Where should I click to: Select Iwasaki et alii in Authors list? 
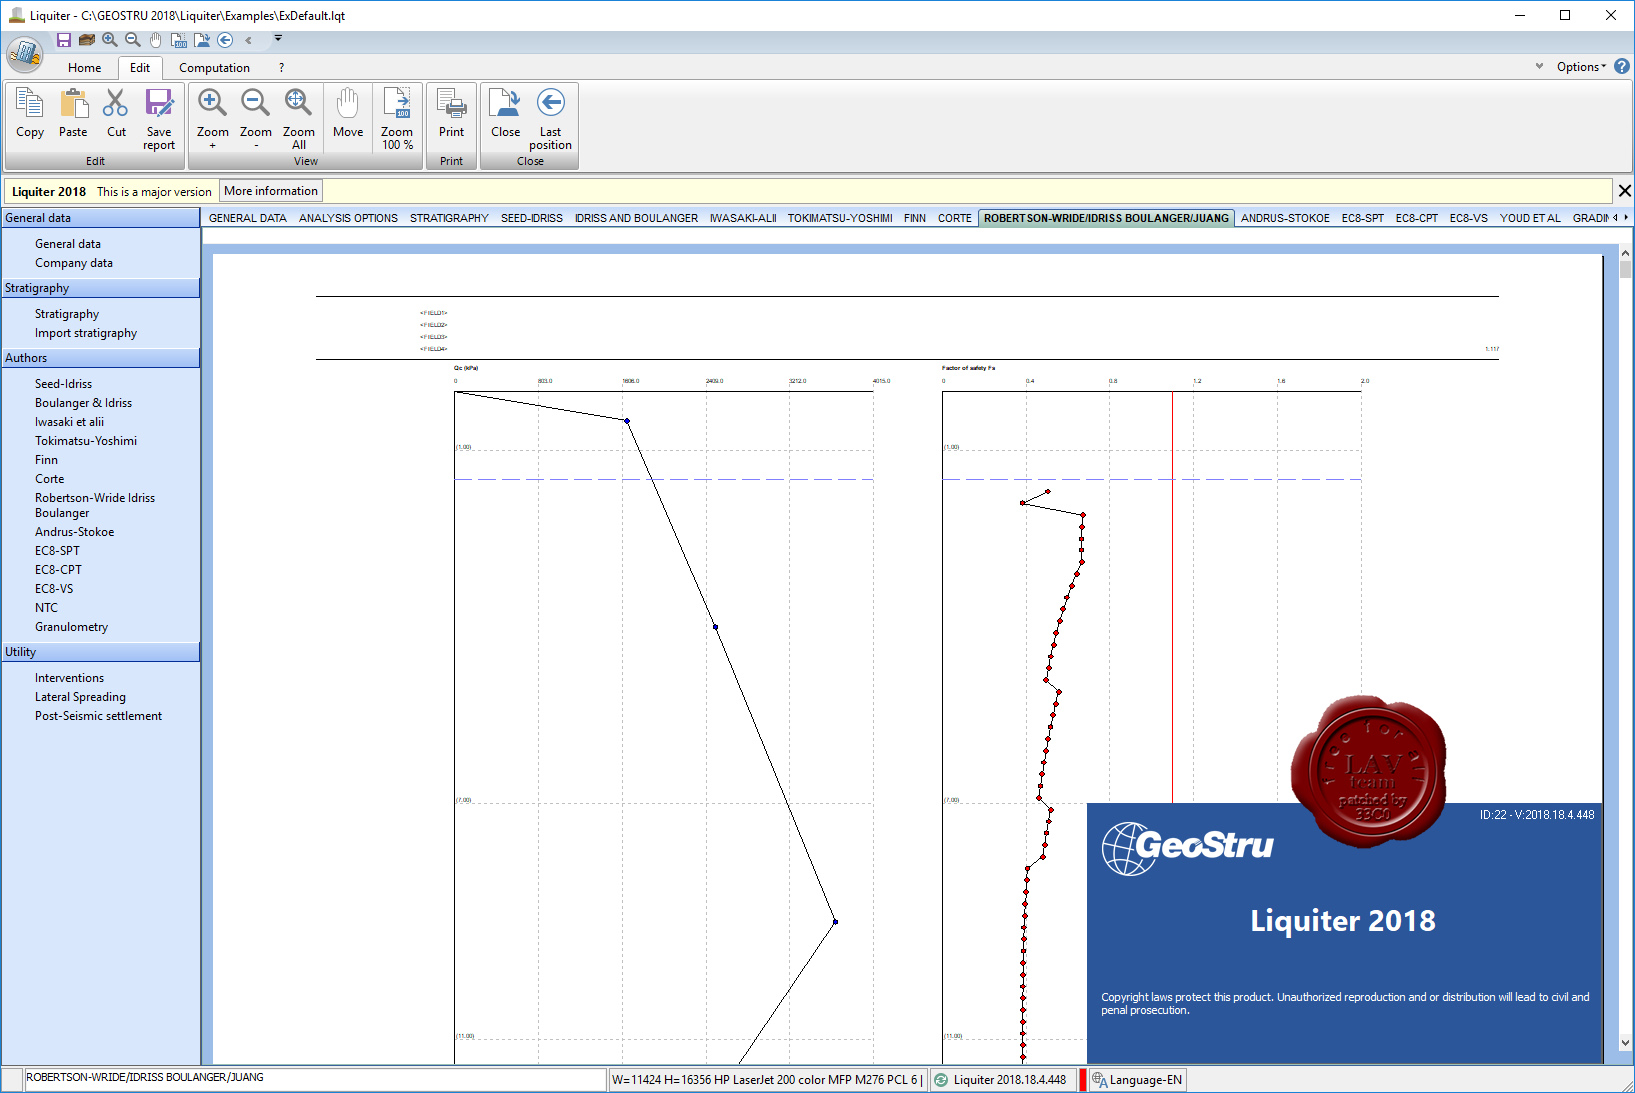coord(69,422)
